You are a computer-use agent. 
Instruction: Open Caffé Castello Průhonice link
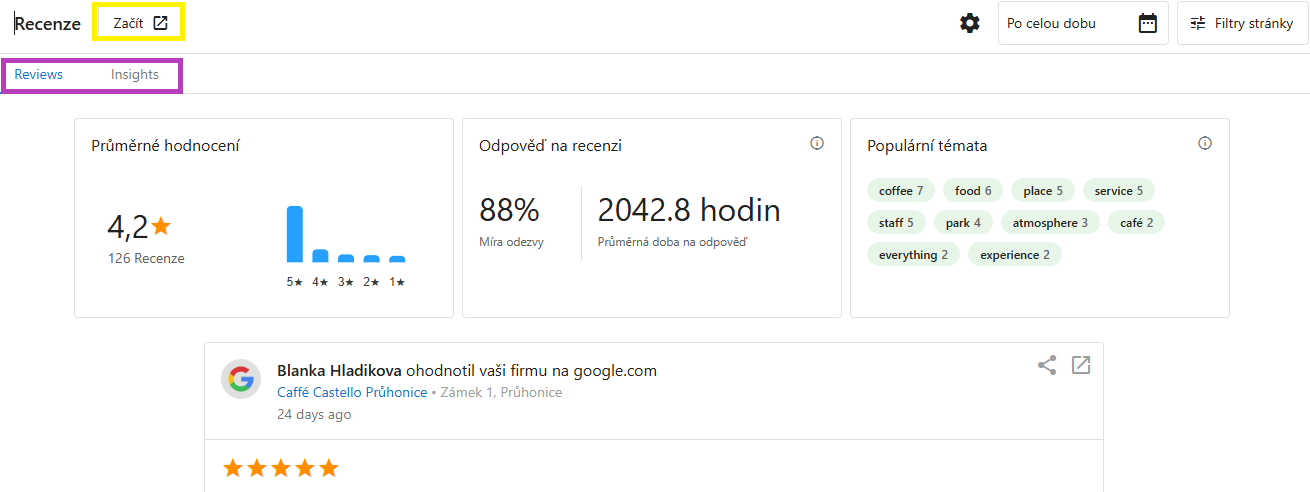352,393
